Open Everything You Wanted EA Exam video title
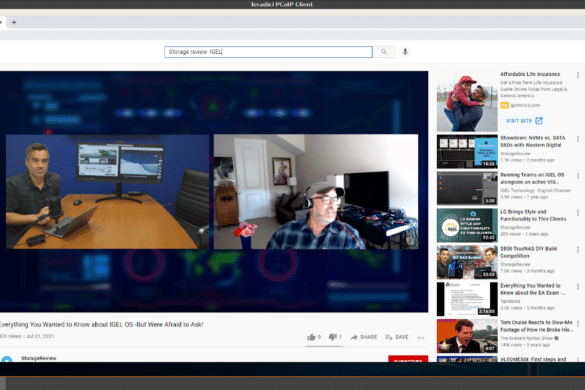Image resolution: width=585 pixels, height=390 pixels. pos(532,289)
